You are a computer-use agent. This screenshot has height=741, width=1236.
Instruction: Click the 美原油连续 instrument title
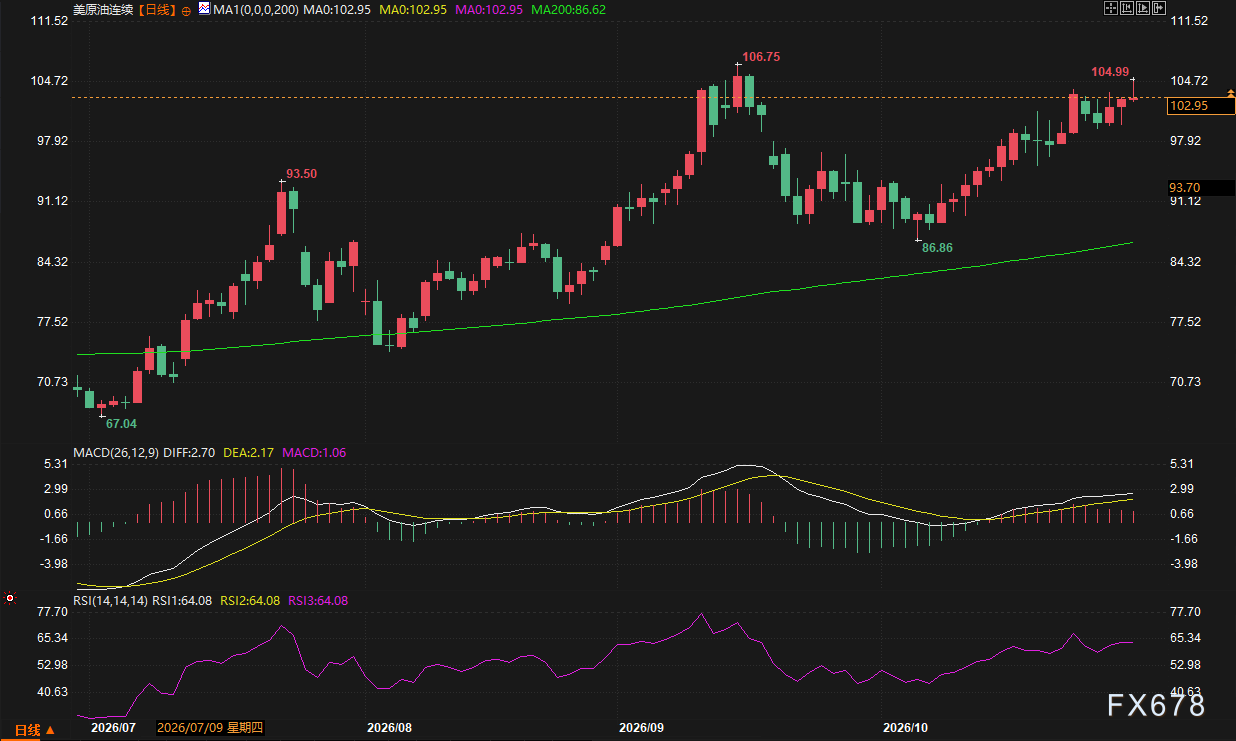pos(103,9)
